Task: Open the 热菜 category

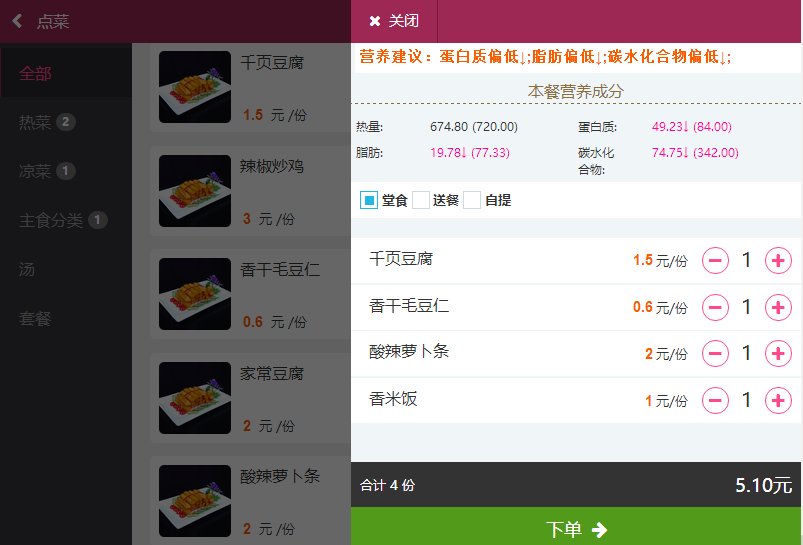Action: pyautogui.click(x=36, y=123)
